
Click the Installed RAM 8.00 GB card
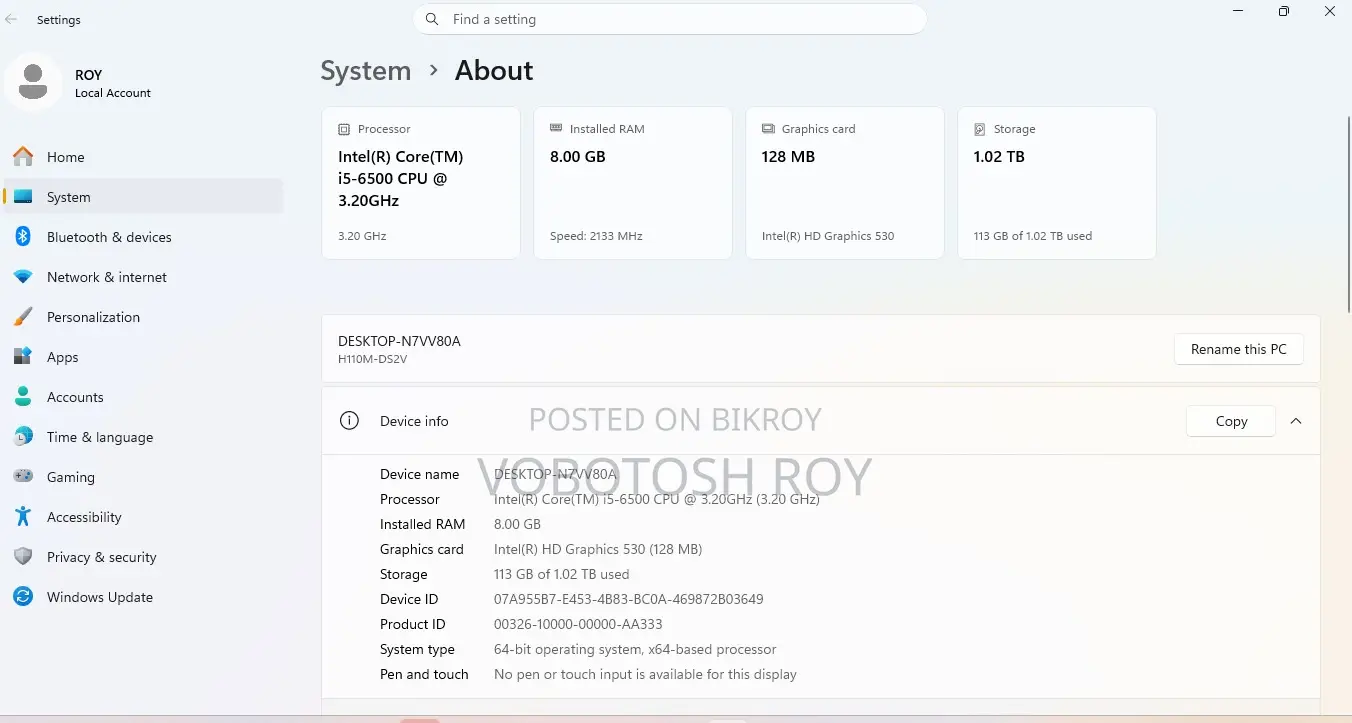click(x=633, y=183)
